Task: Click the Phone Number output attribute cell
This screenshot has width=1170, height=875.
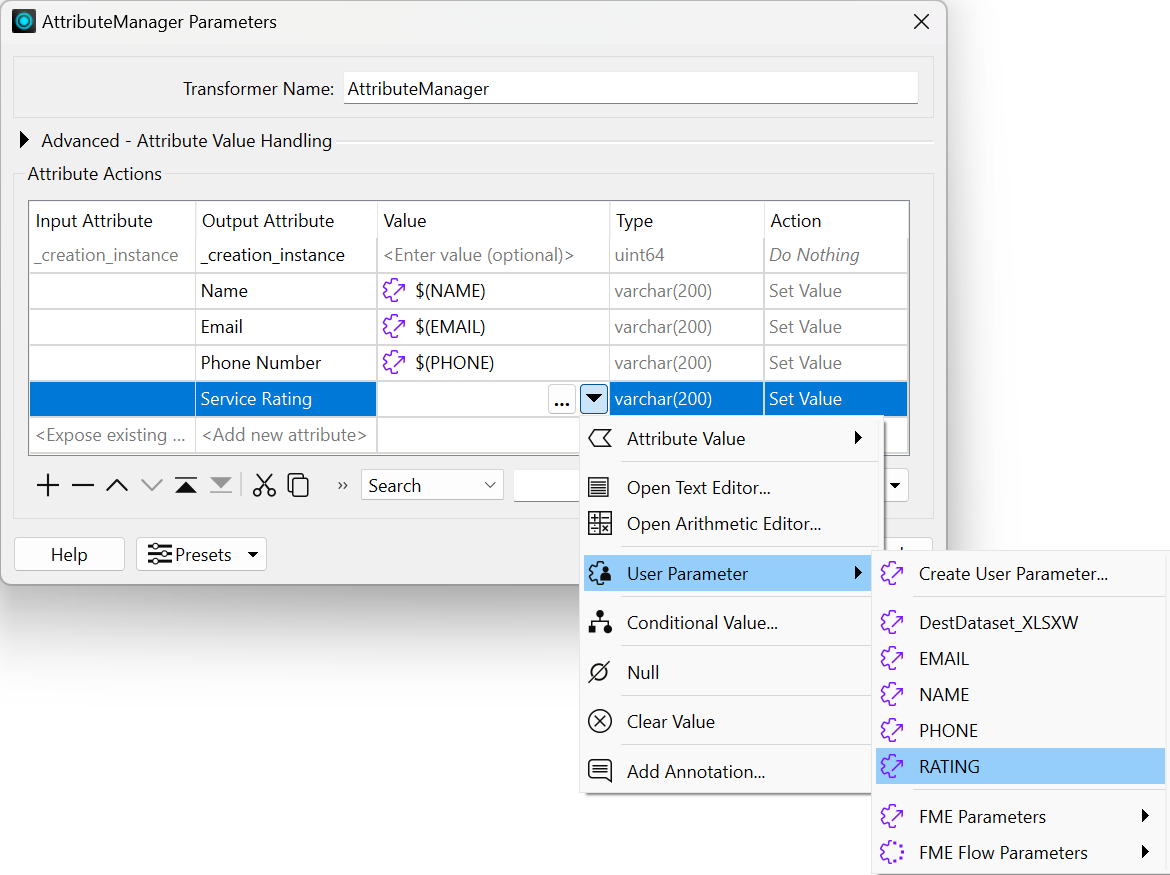Action: [x=286, y=363]
